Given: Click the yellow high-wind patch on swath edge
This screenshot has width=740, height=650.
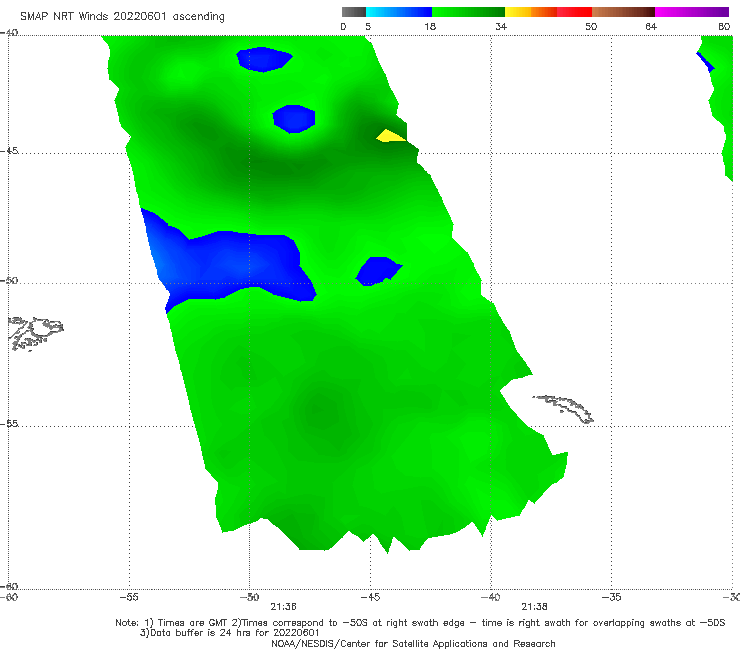Looking at the screenshot, I should (390, 136).
